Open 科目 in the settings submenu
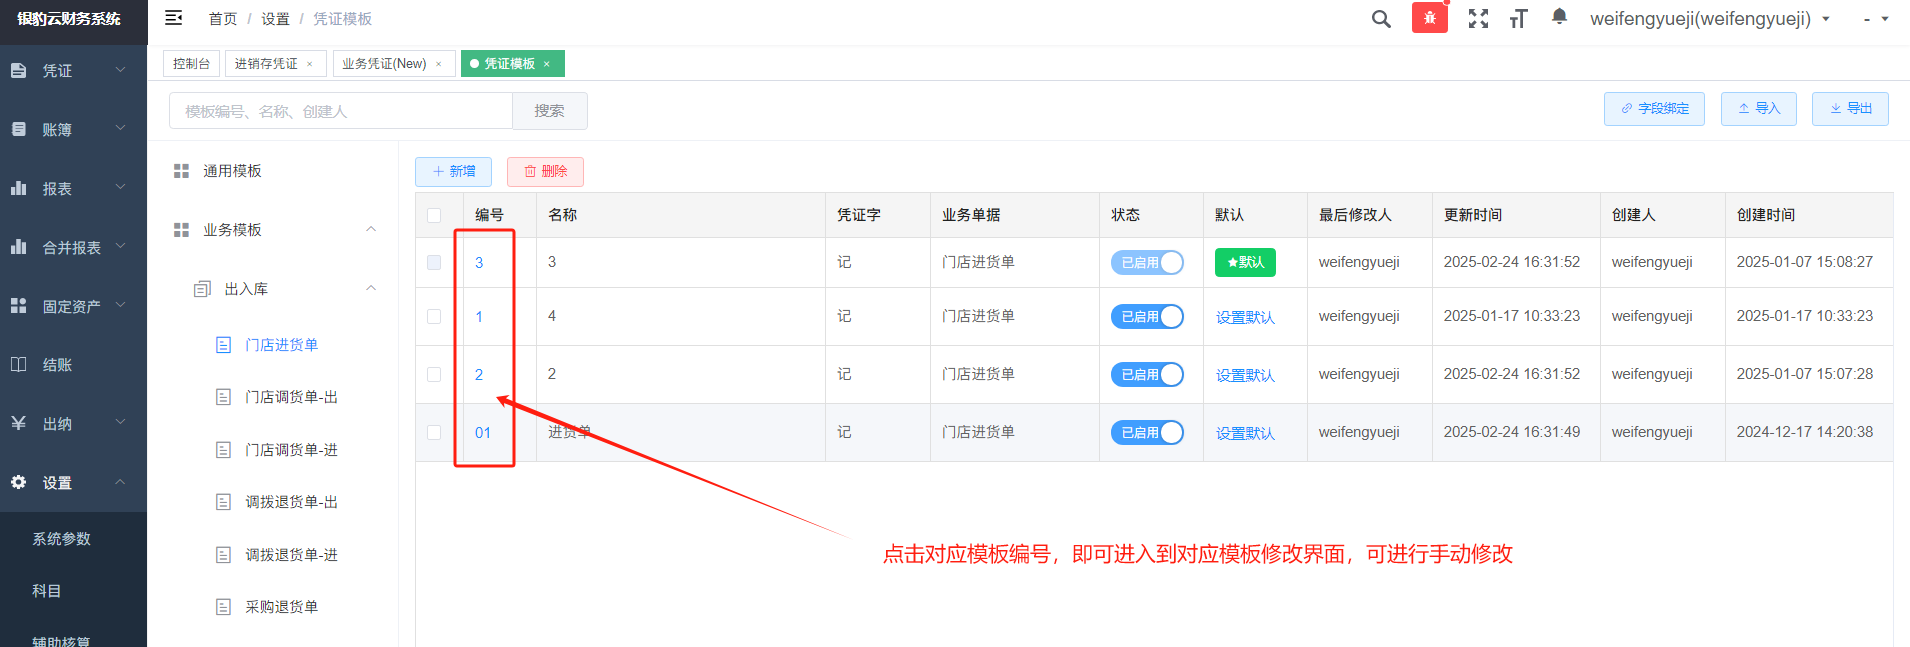The width and height of the screenshot is (1910, 647). coord(47,591)
